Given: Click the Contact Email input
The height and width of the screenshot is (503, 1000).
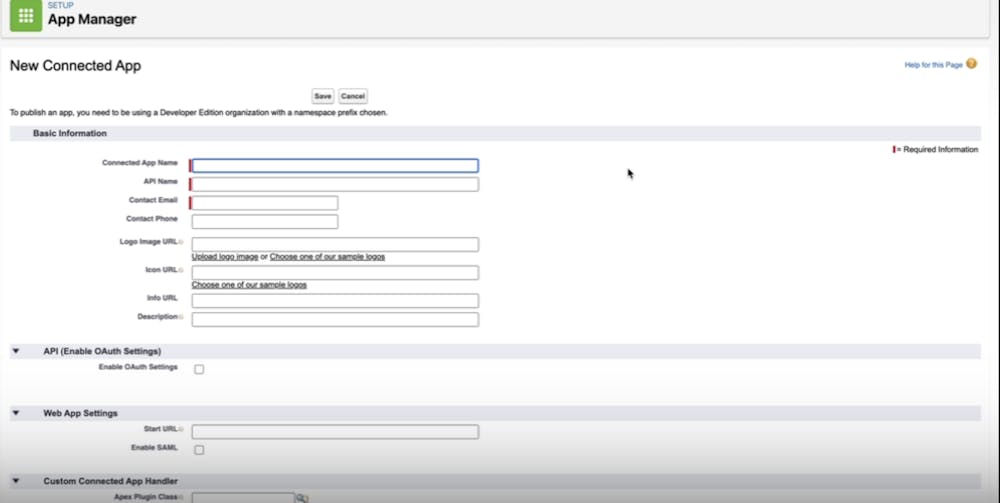Looking at the screenshot, I should (x=265, y=203).
